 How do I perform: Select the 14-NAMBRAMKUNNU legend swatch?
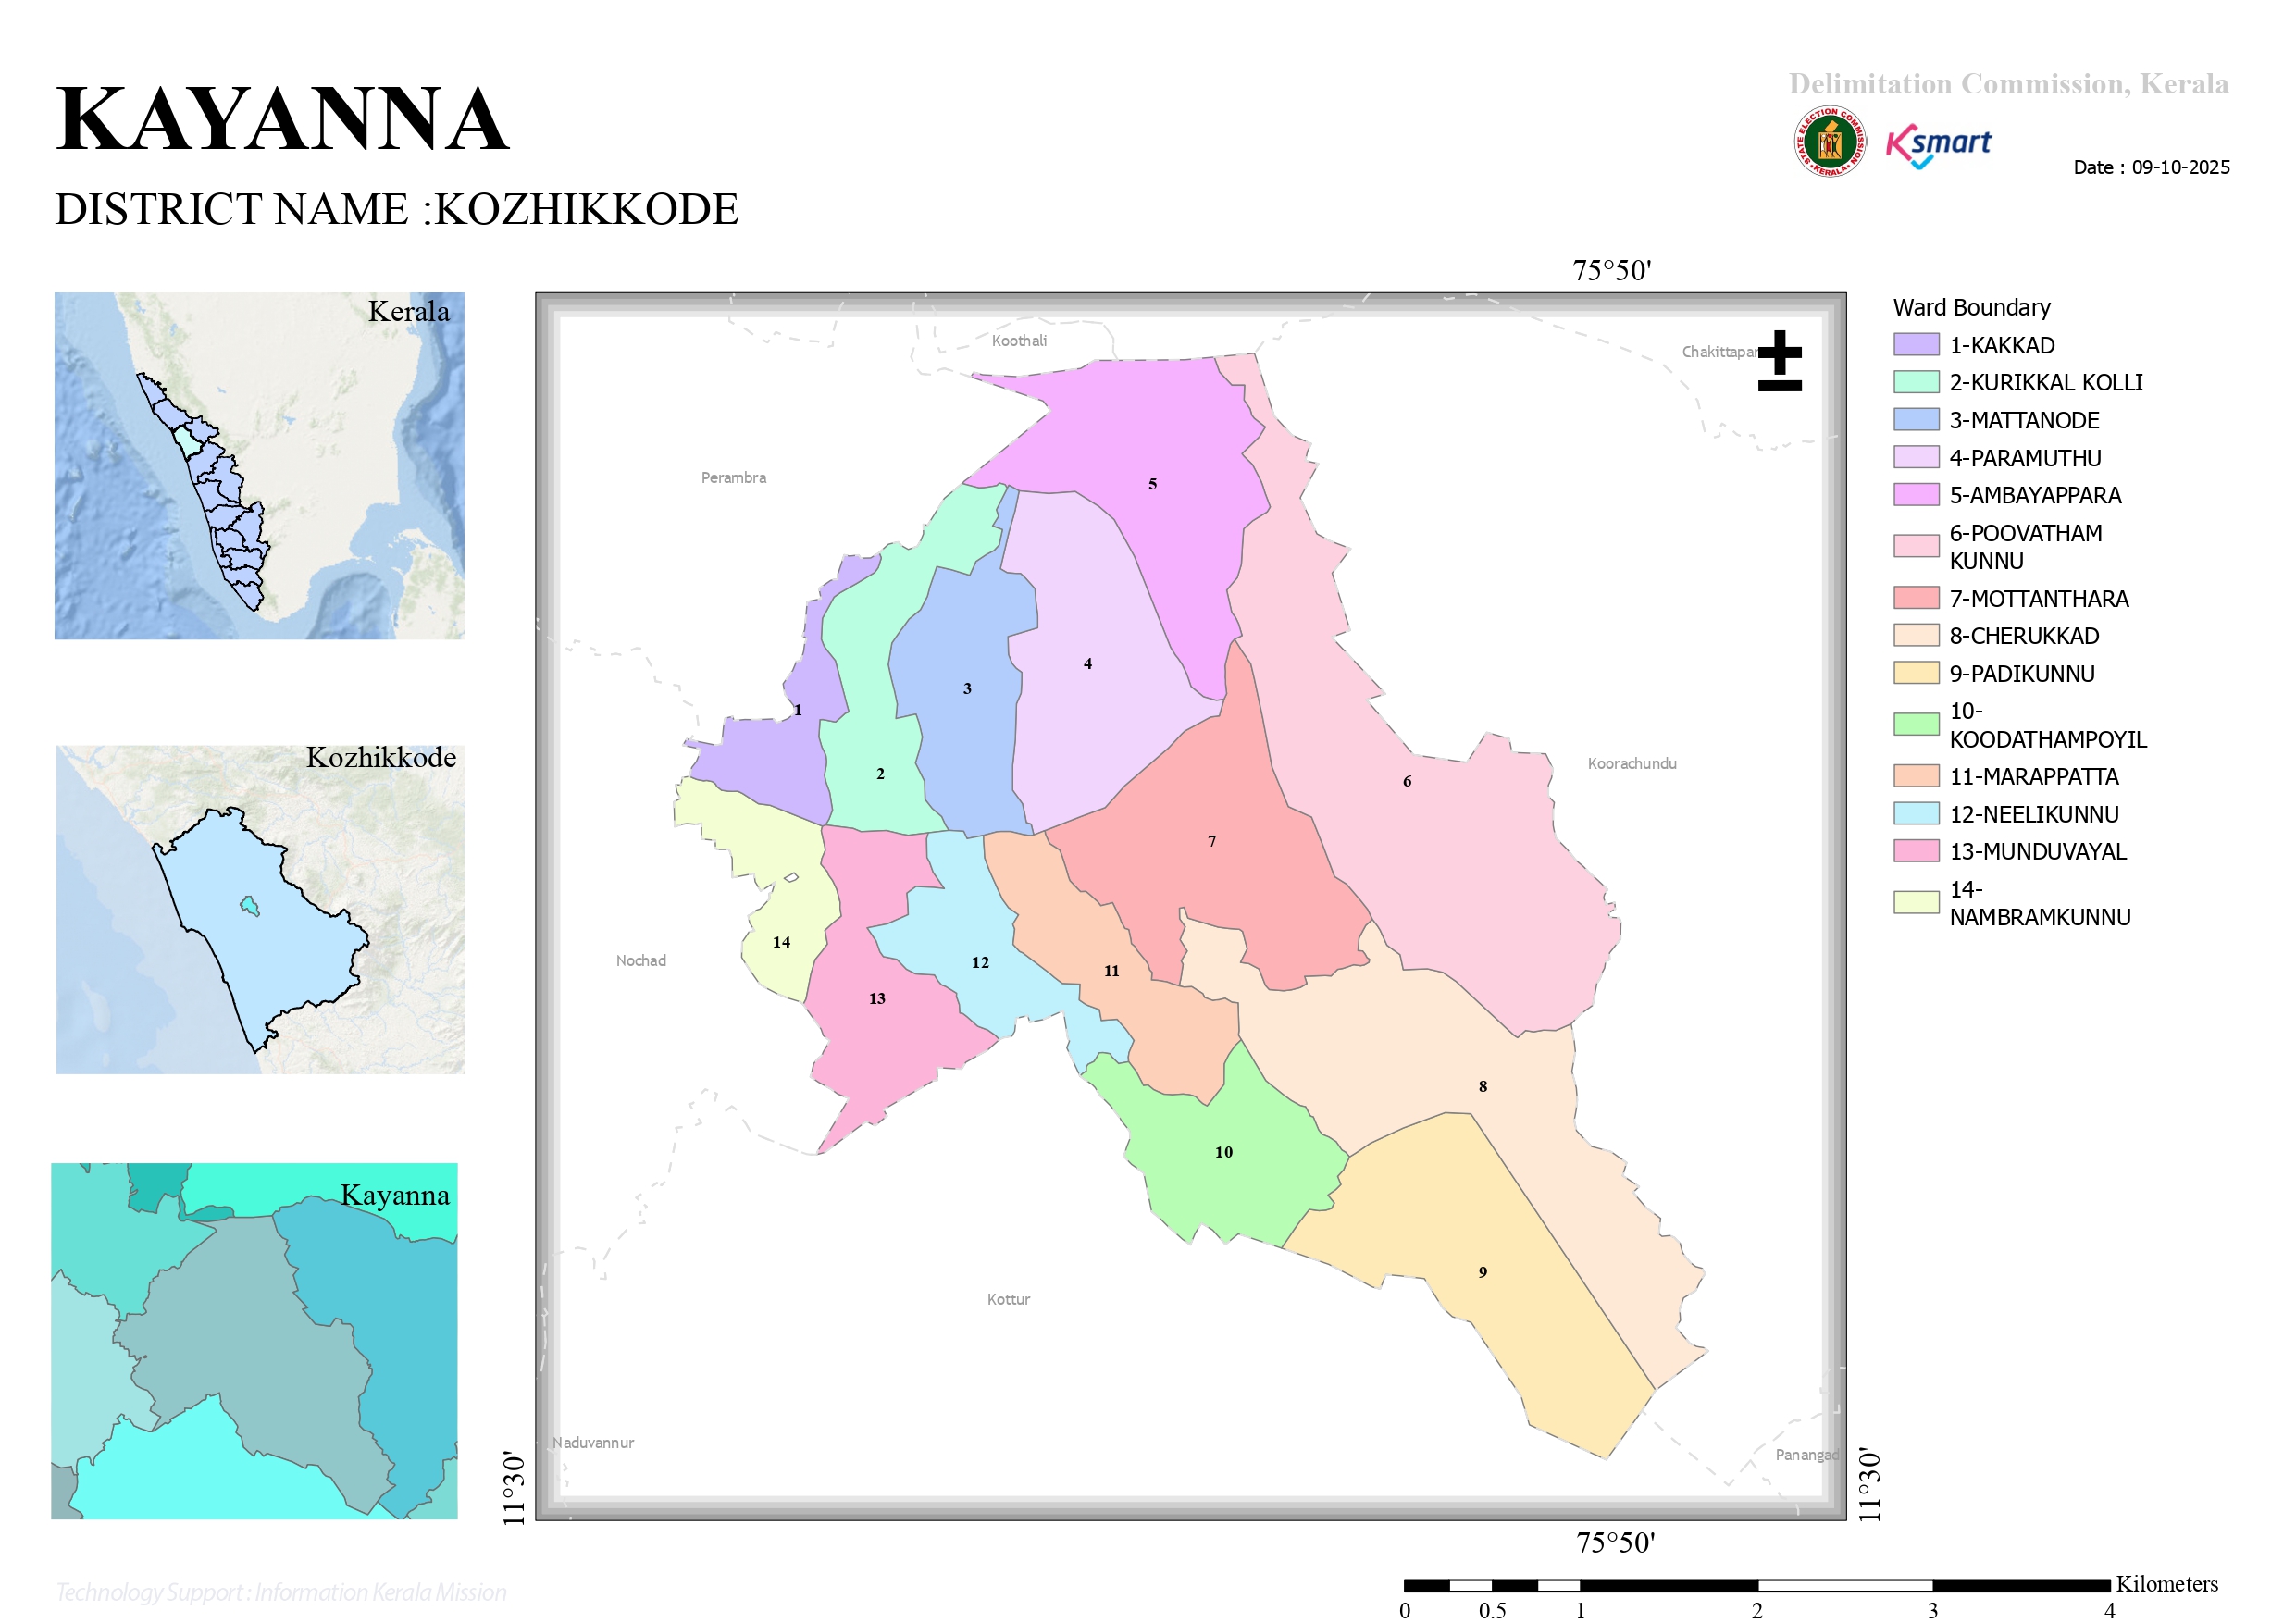1916,903
